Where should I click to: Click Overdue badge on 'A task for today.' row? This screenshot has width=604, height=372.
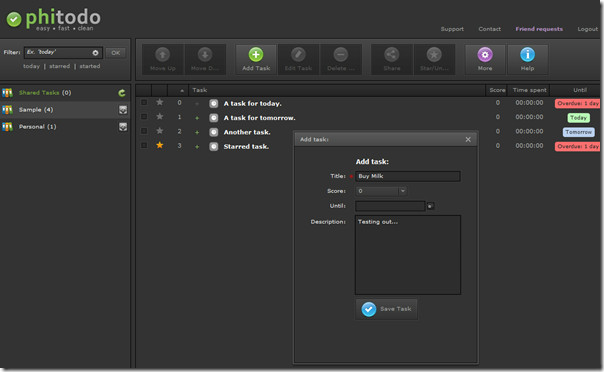[x=577, y=103]
